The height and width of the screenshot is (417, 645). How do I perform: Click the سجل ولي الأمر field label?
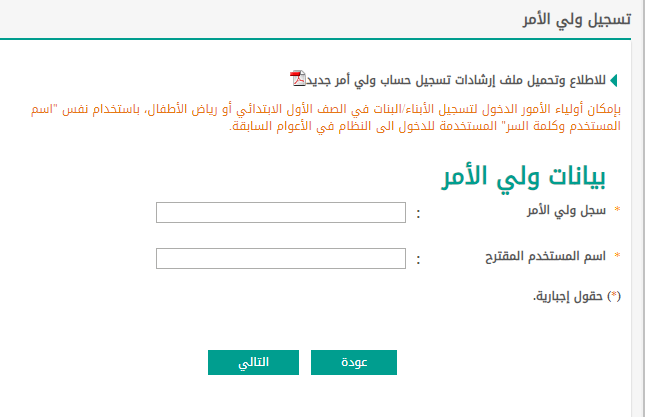(x=566, y=211)
